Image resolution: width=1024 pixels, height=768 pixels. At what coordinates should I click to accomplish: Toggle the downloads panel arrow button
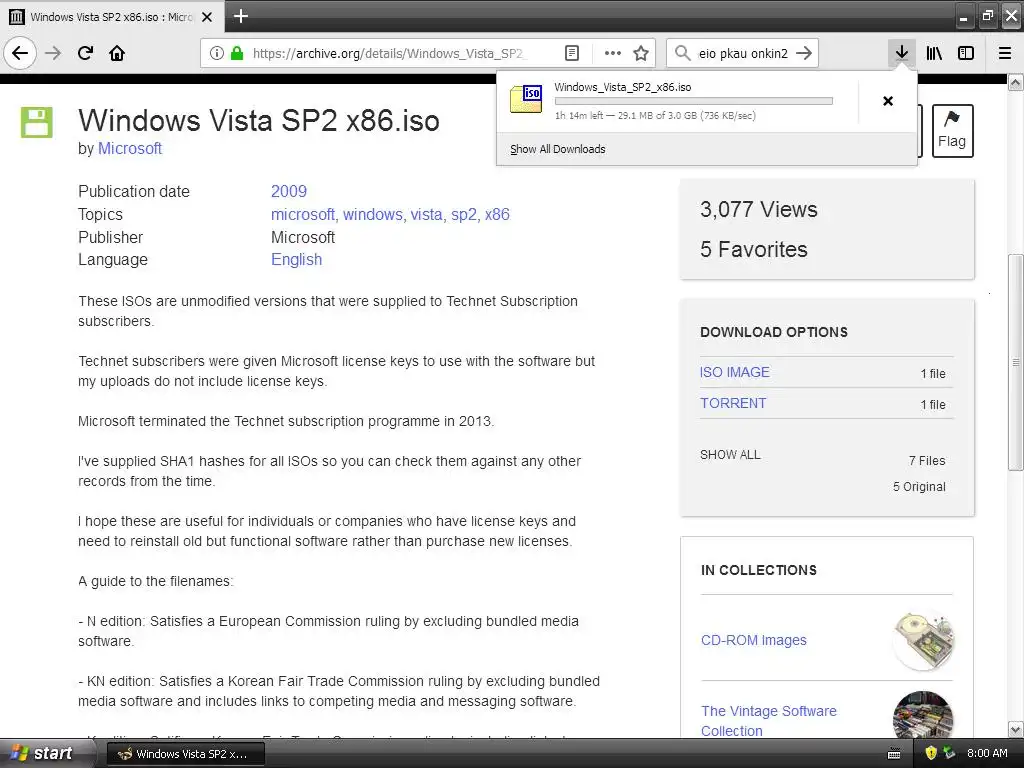901,53
